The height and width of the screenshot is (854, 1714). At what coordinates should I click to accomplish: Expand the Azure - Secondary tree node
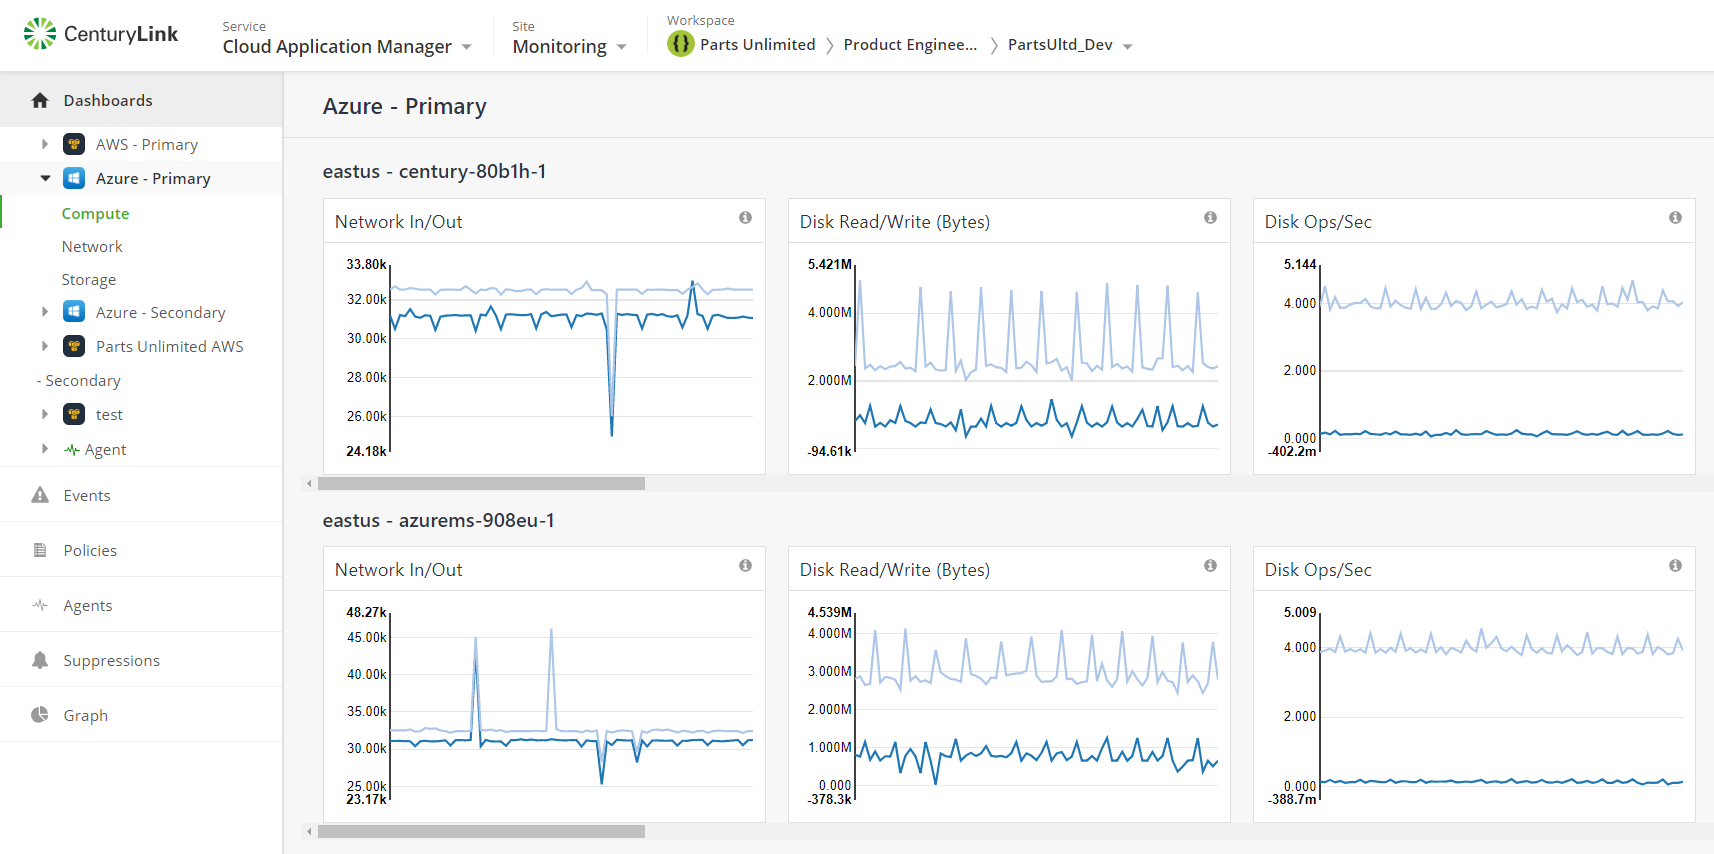coord(45,312)
